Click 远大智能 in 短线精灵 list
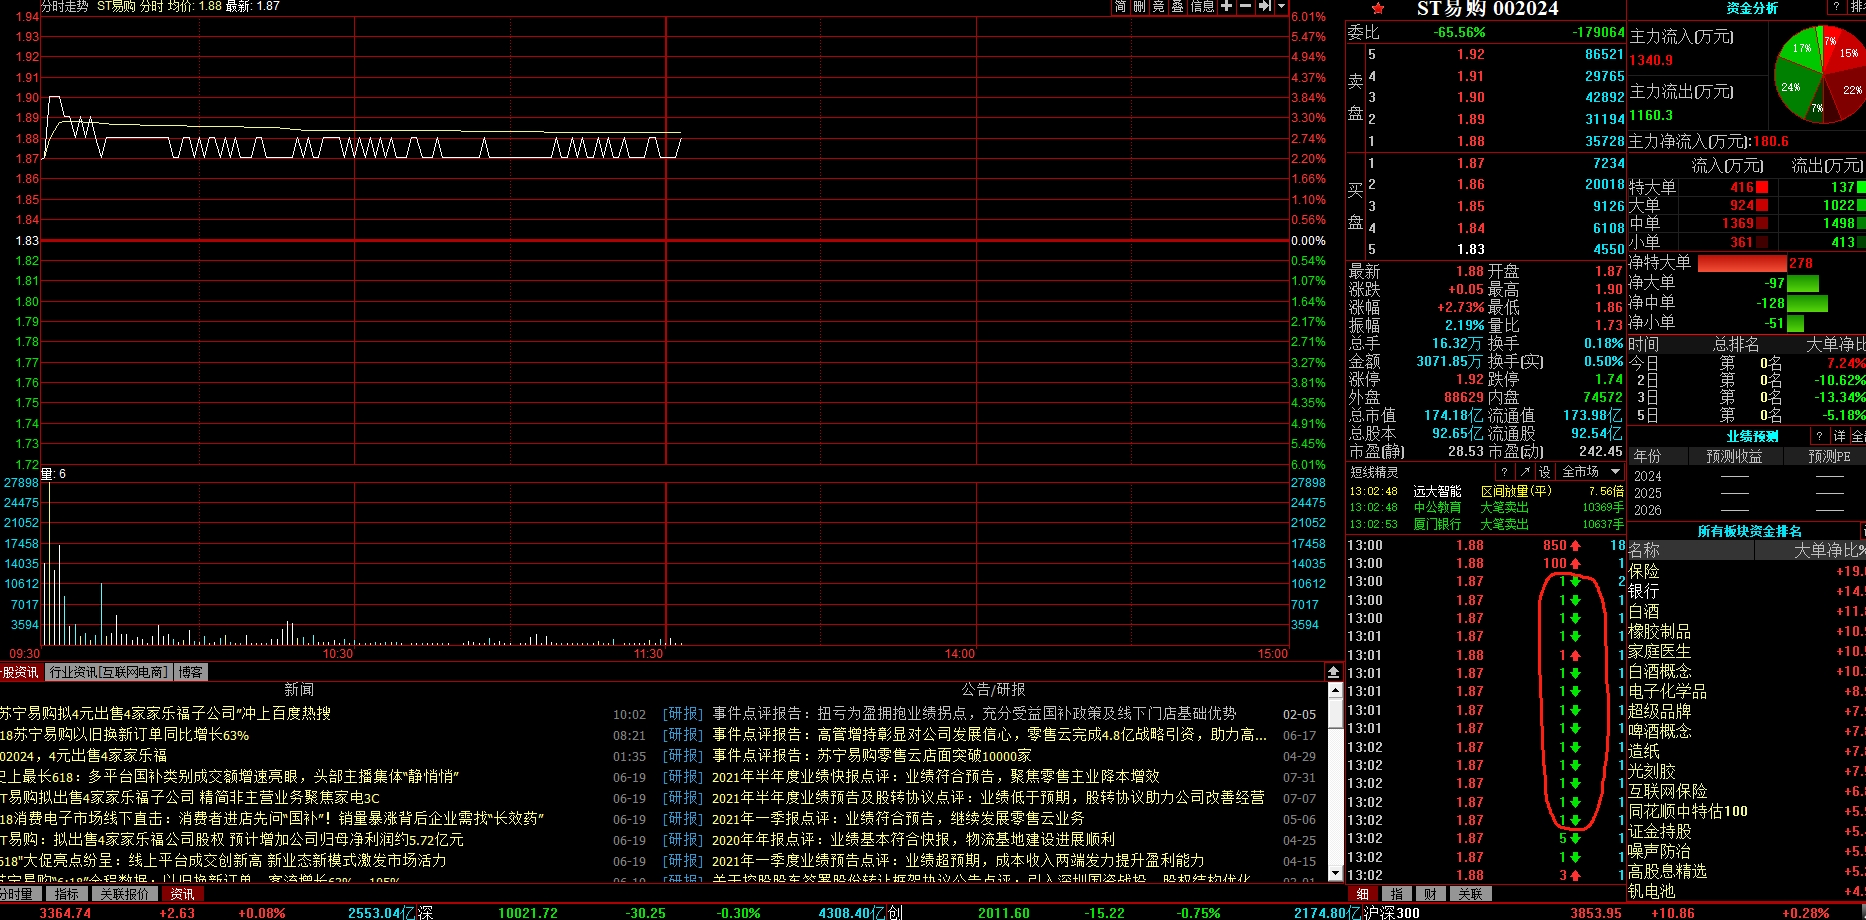 1437,491
